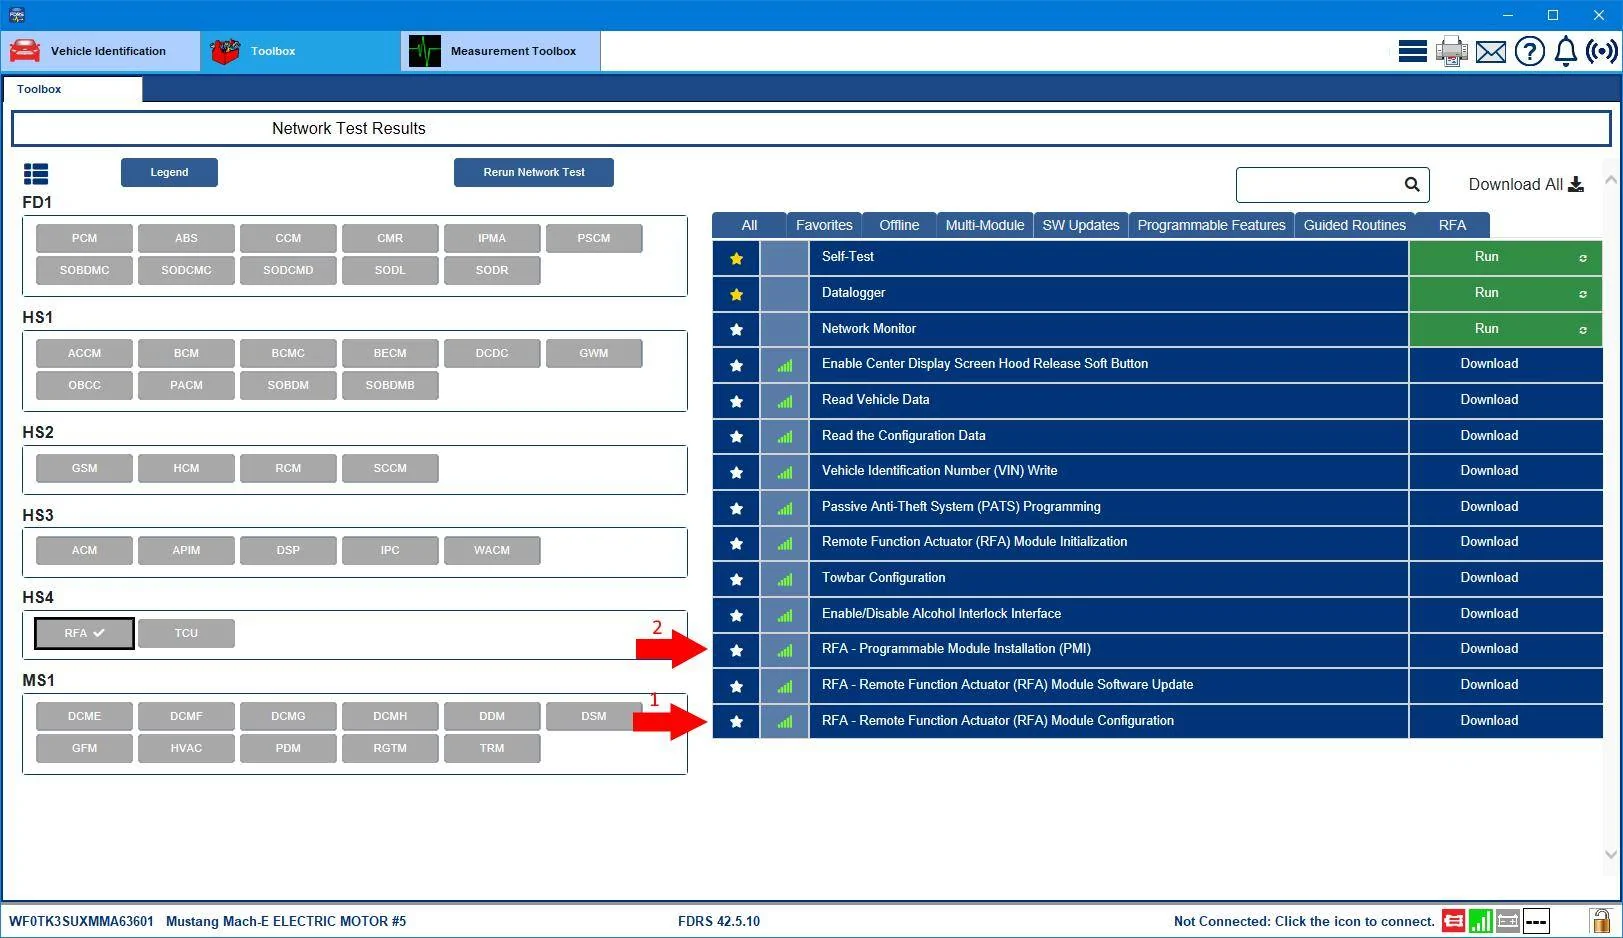The image size is (1623, 938).
Task: Click the gray VCM device icon in status bar
Action: click(1508, 921)
